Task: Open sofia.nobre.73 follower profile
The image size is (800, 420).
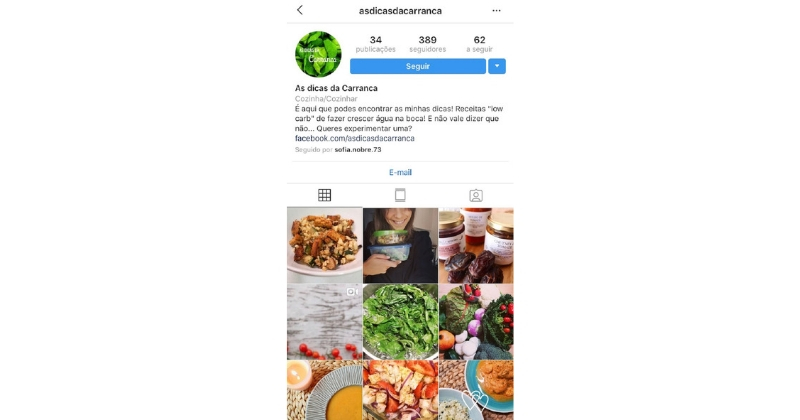Action: click(358, 150)
